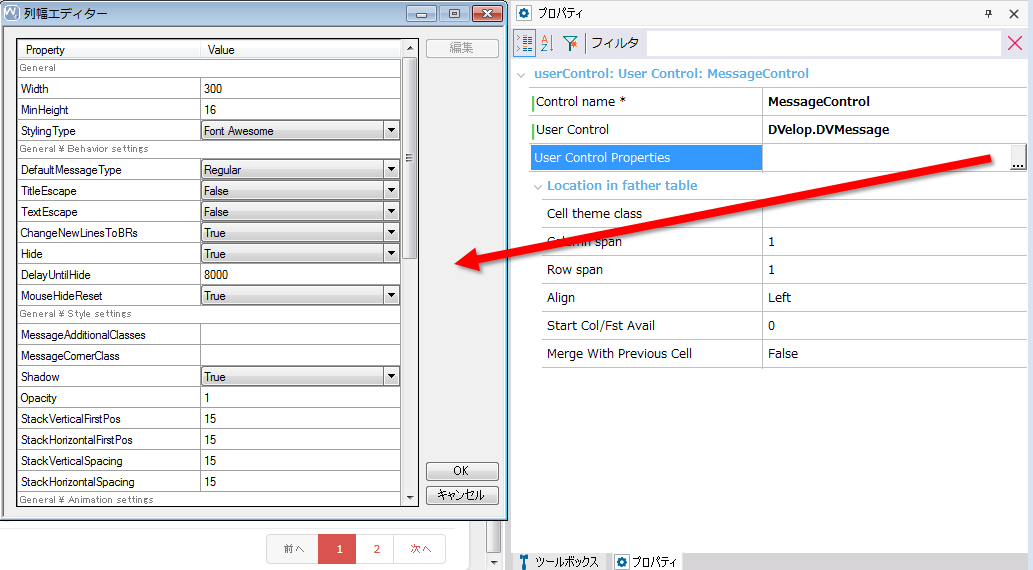
Task: Open the Shadow value dropdown
Action: coord(391,377)
